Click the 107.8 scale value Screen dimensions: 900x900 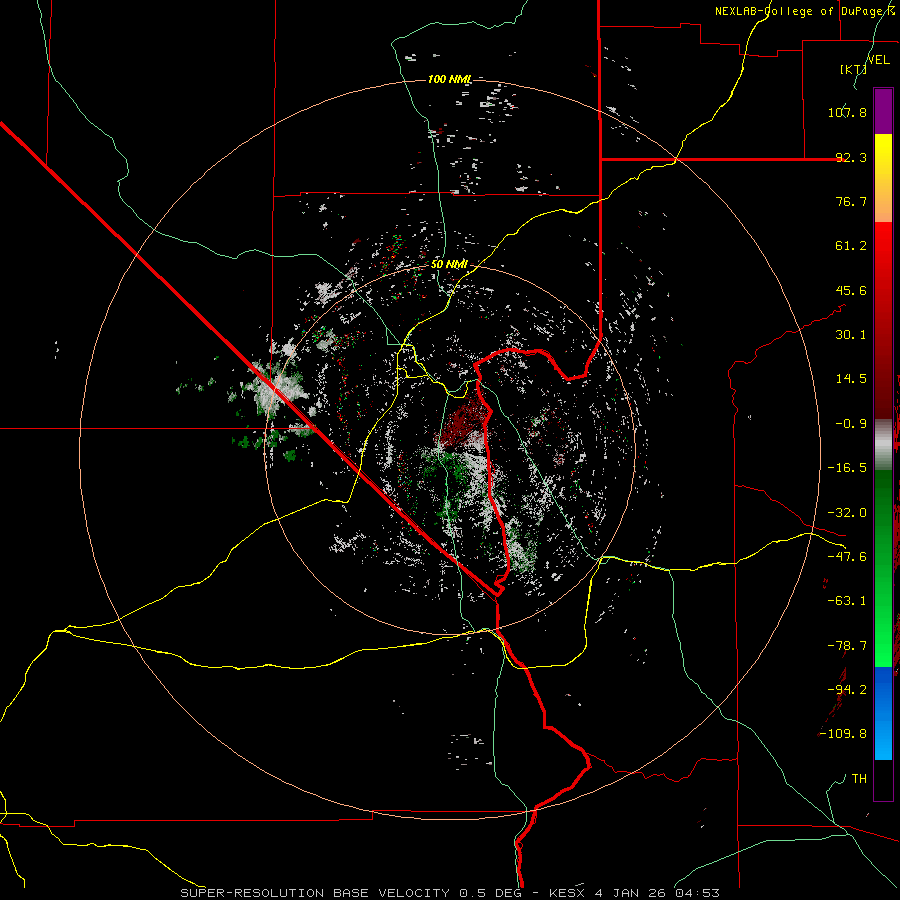(847, 112)
